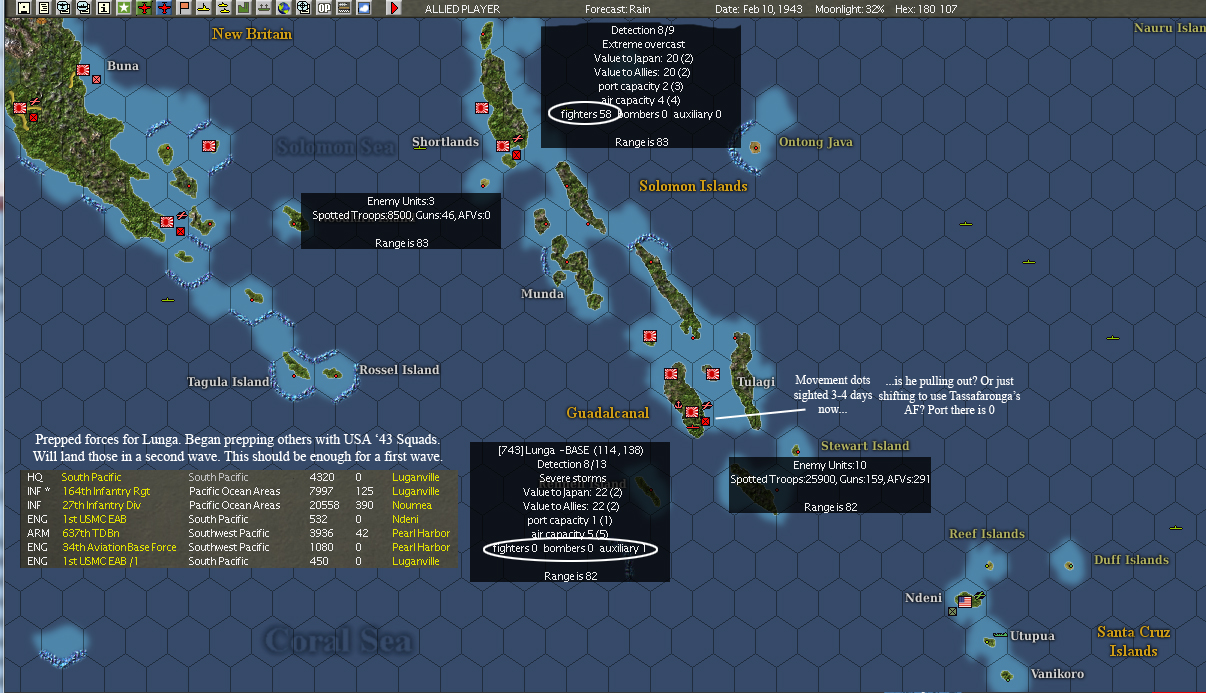Click the Earth globe toolbar icon

(x=283, y=8)
